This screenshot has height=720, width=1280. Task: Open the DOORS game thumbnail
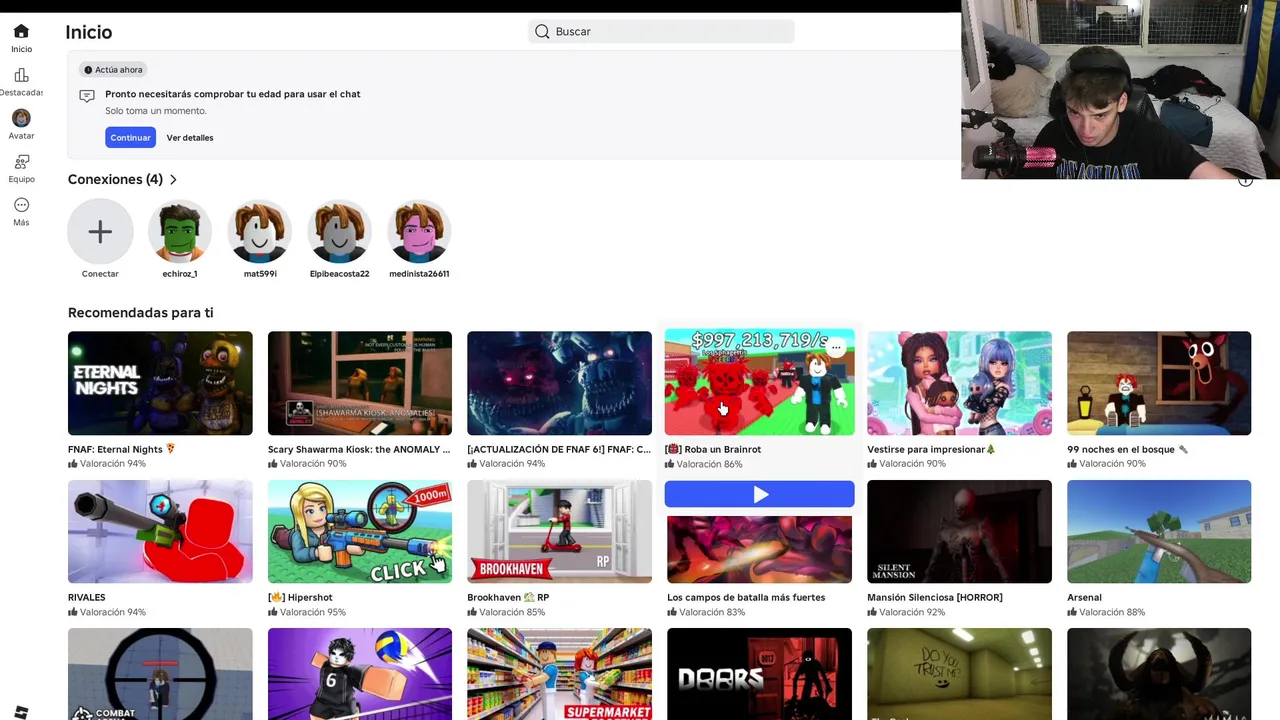coord(760,674)
